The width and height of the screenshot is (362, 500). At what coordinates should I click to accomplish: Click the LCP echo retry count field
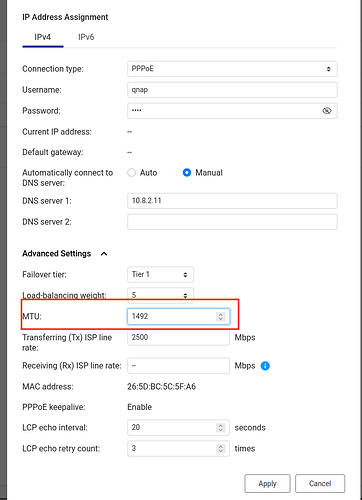click(178, 448)
